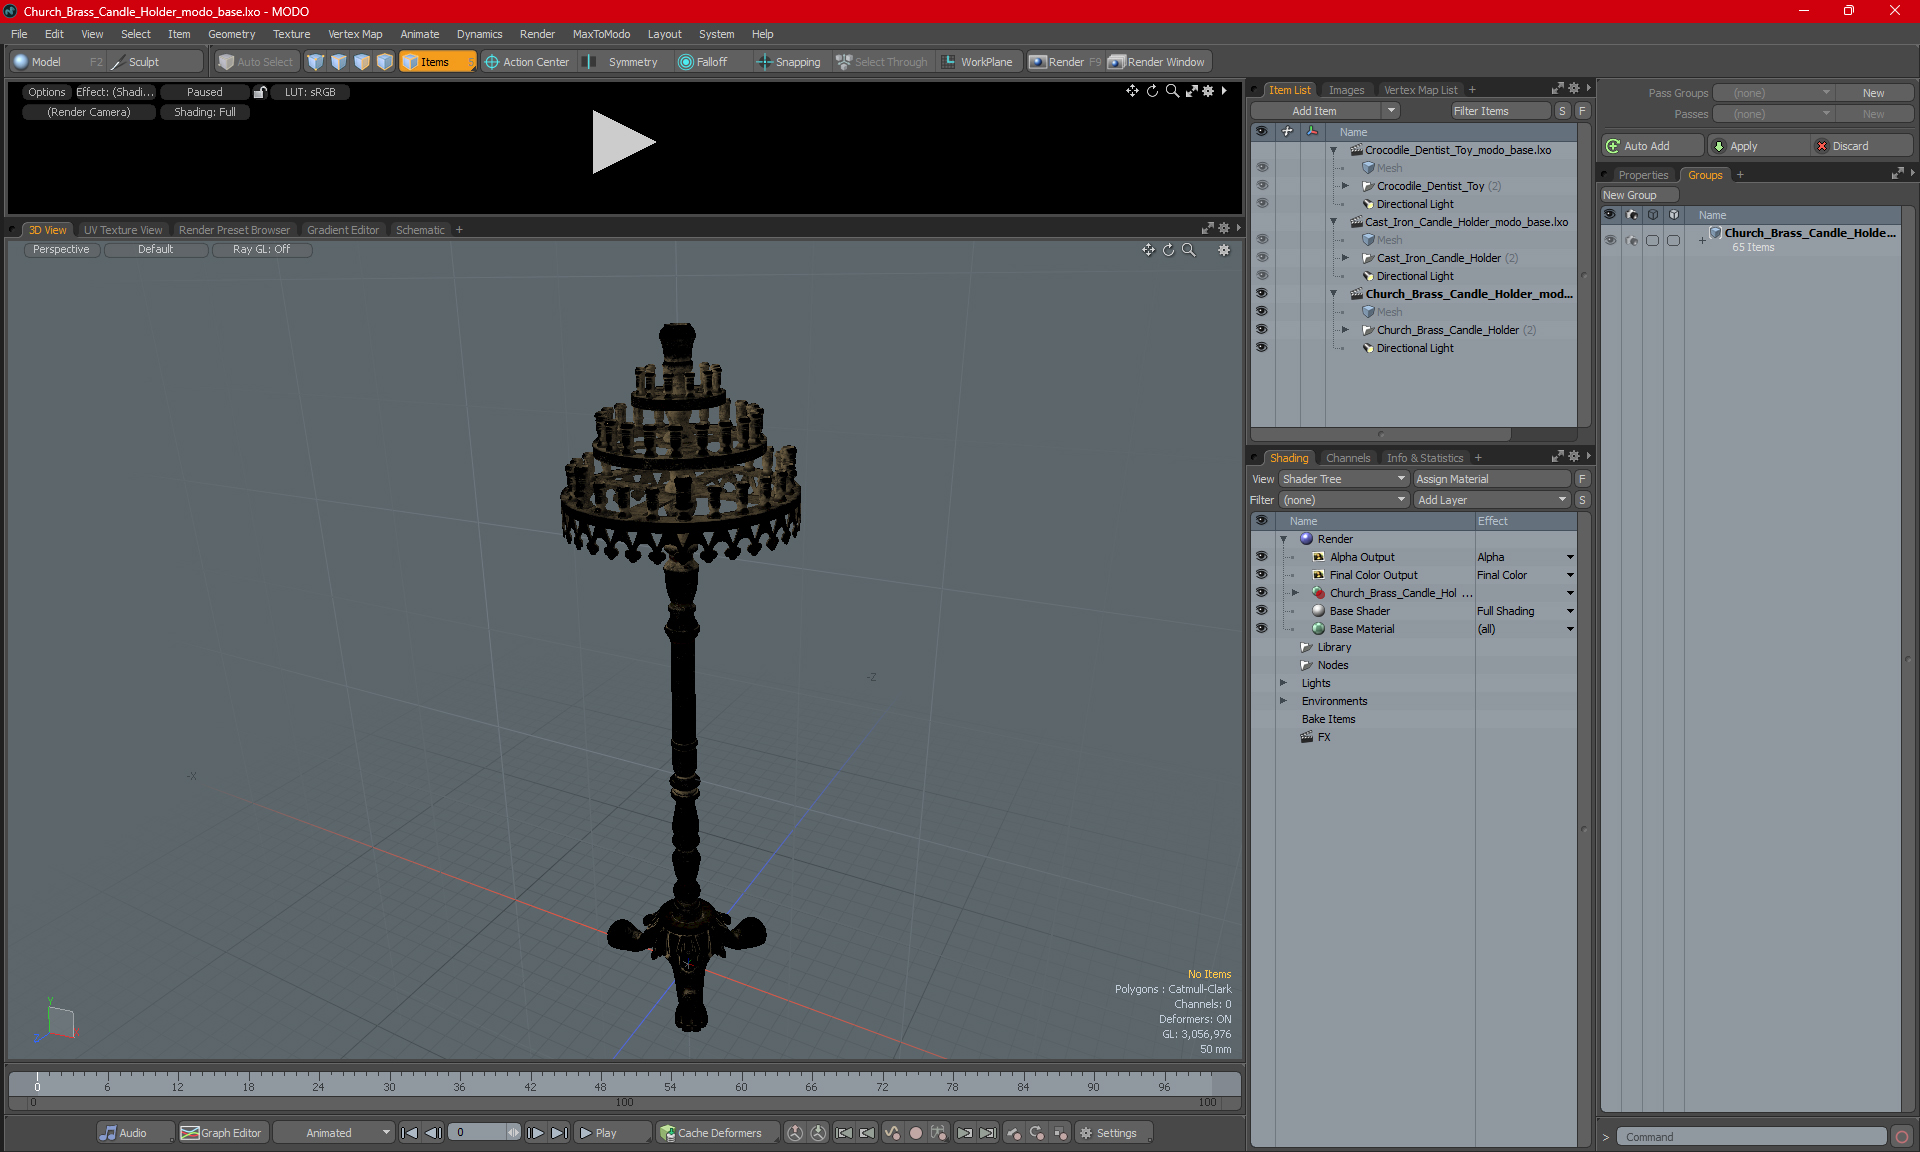This screenshot has width=1920, height=1152.
Task: Toggle Snapping in the toolbar
Action: click(x=789, y=62)
